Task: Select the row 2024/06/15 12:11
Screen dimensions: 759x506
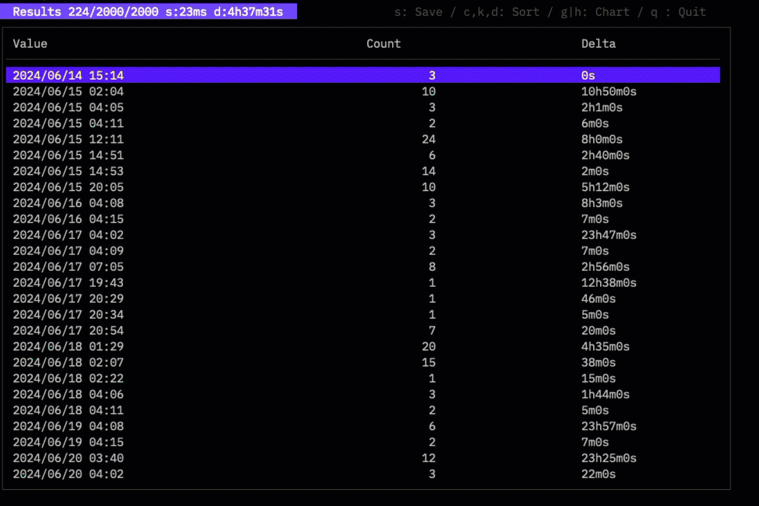Action: click(363, 139)
